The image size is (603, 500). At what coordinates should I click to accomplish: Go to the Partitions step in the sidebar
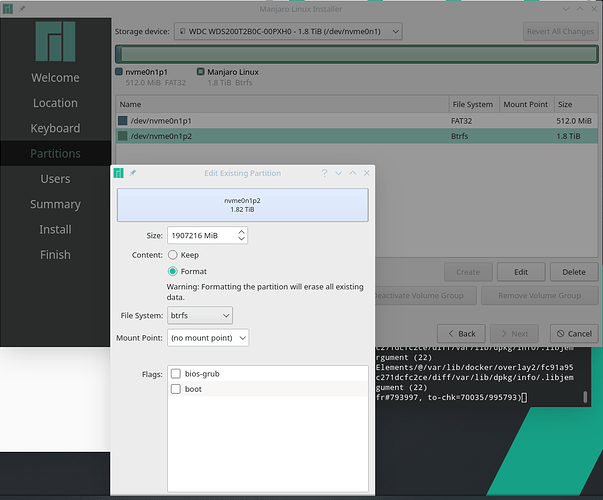[x=55, y=153]
